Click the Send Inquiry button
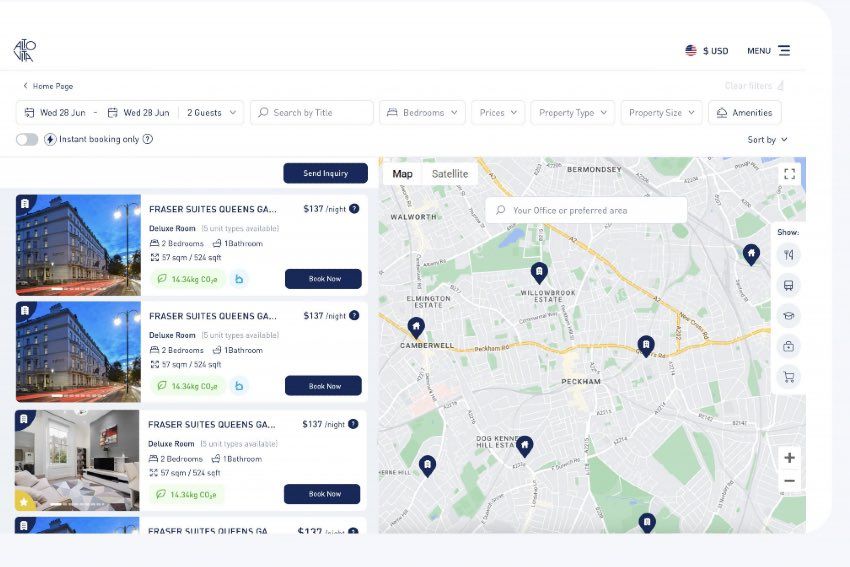The height and width of the screenshot is (567, 850). [325, 173]
